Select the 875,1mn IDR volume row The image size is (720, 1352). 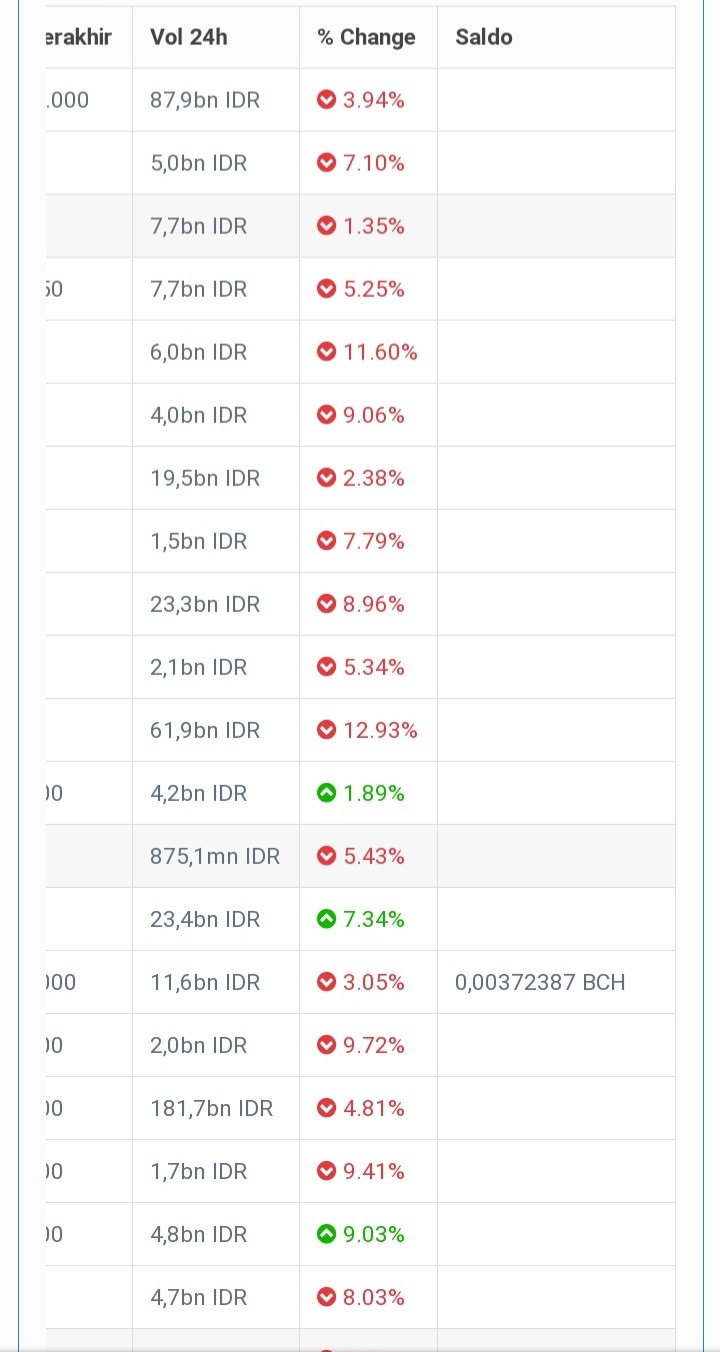(360, 856)
